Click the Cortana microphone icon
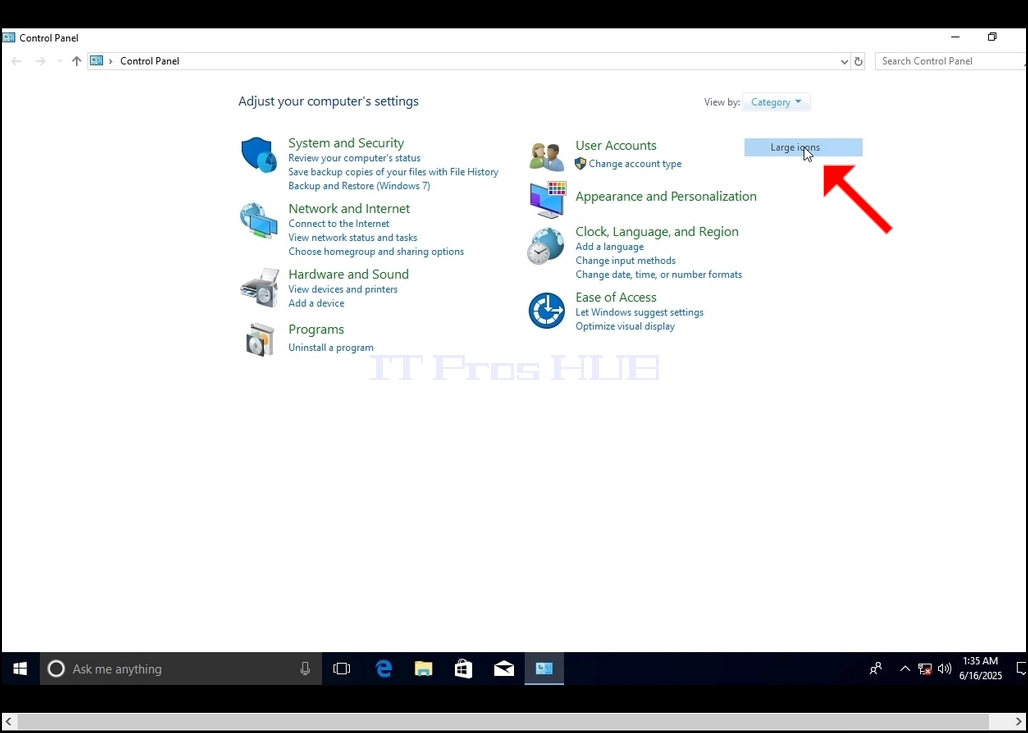This screenshot has height=733, width=1028. [305, 669]
